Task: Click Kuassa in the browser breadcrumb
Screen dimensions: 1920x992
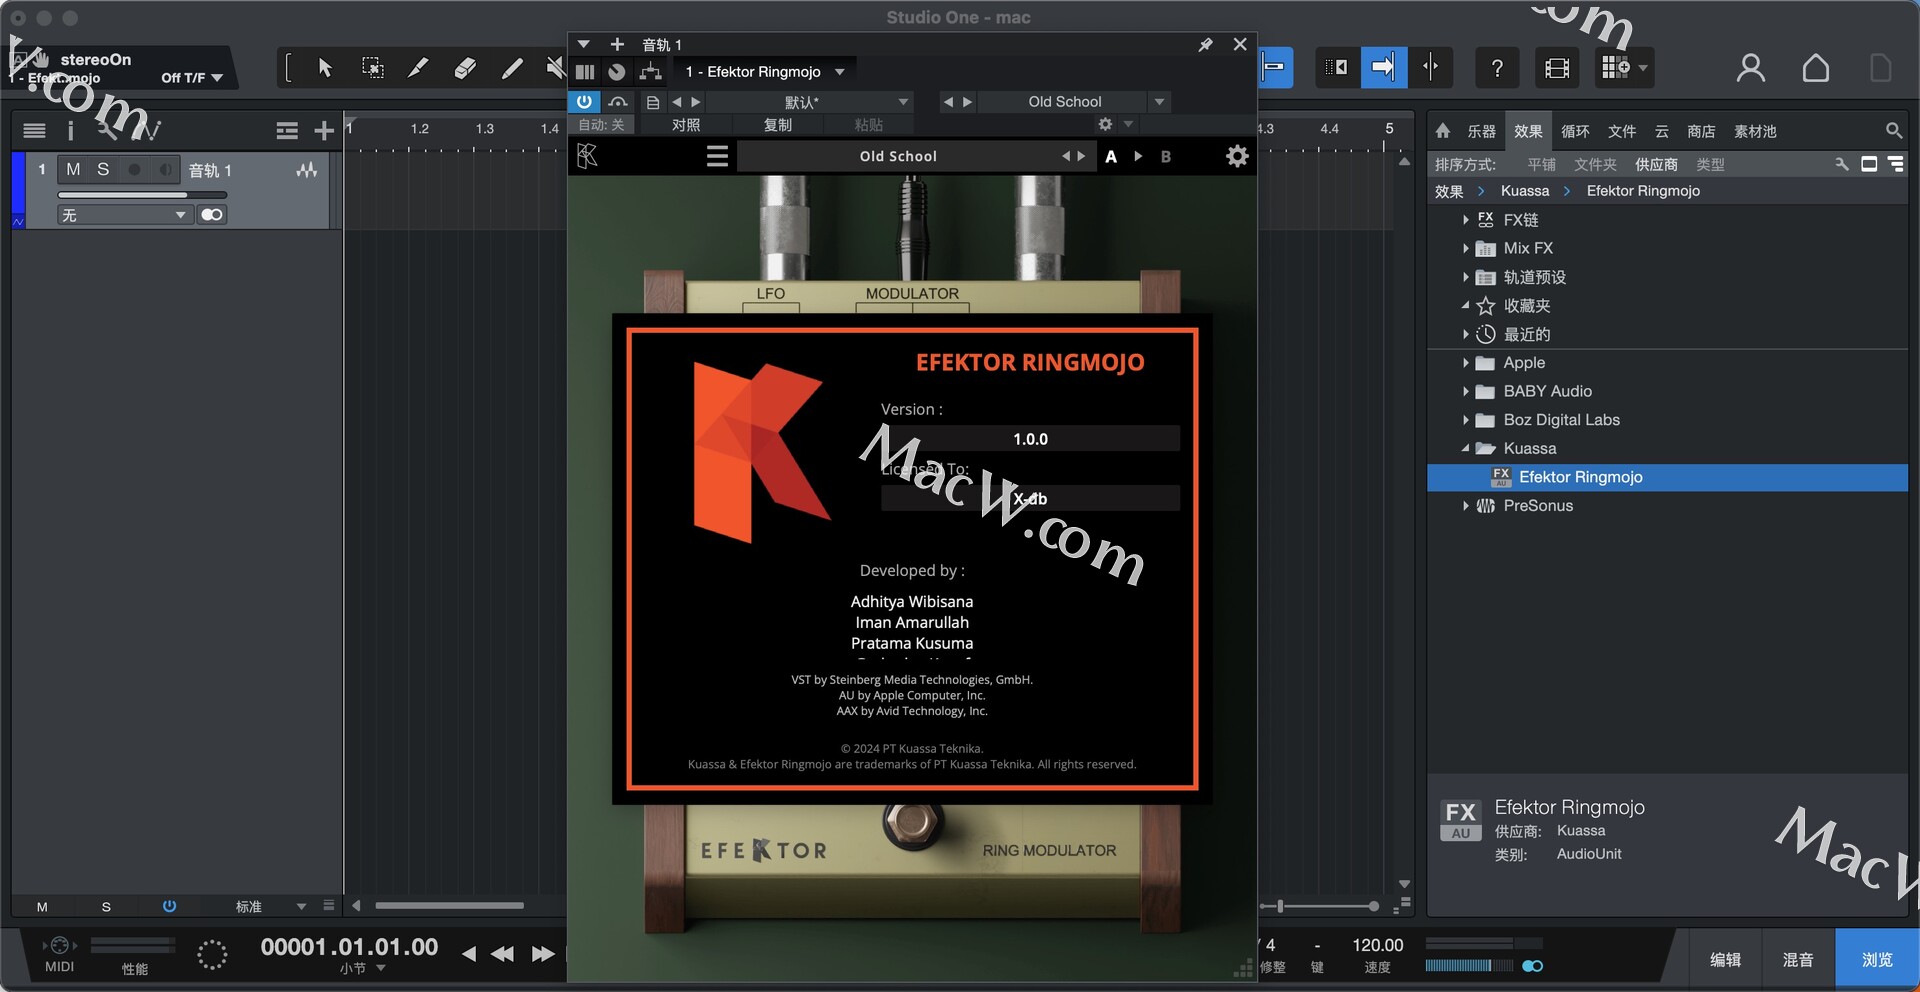Action: (1525, 191)
